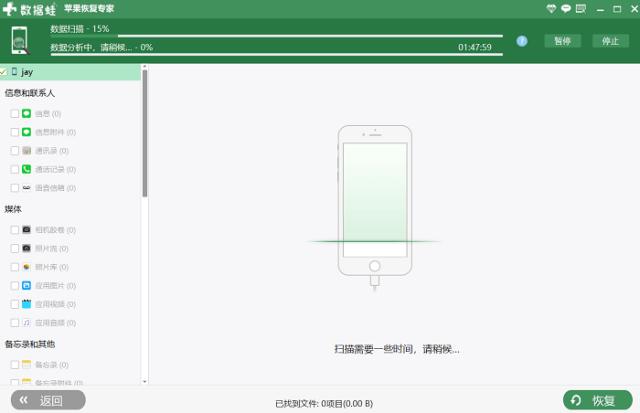Minimize the 数据蛙 window

600,9
